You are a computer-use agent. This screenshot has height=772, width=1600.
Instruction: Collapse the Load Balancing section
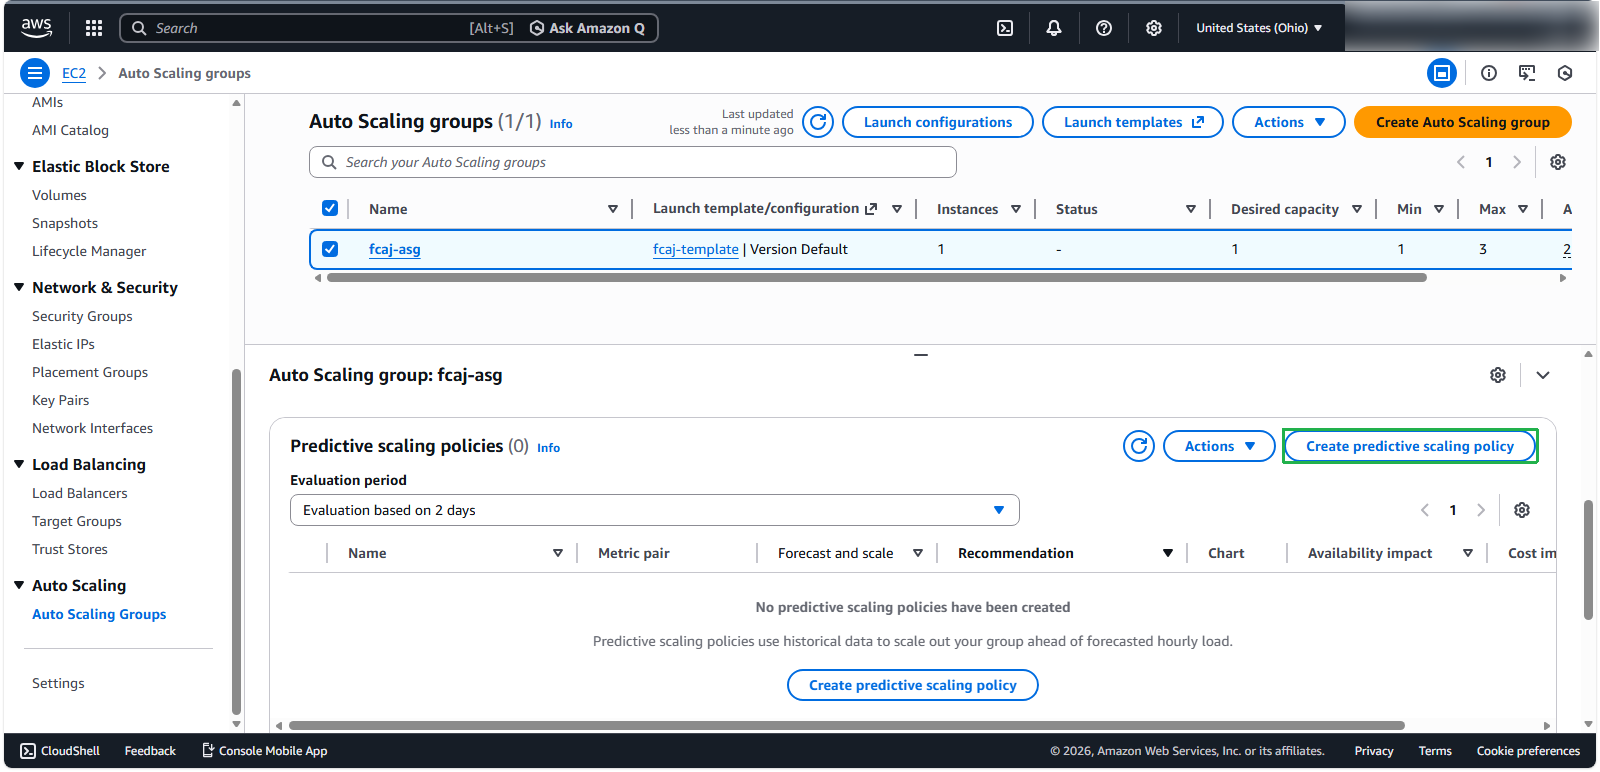tap(19, 464)
